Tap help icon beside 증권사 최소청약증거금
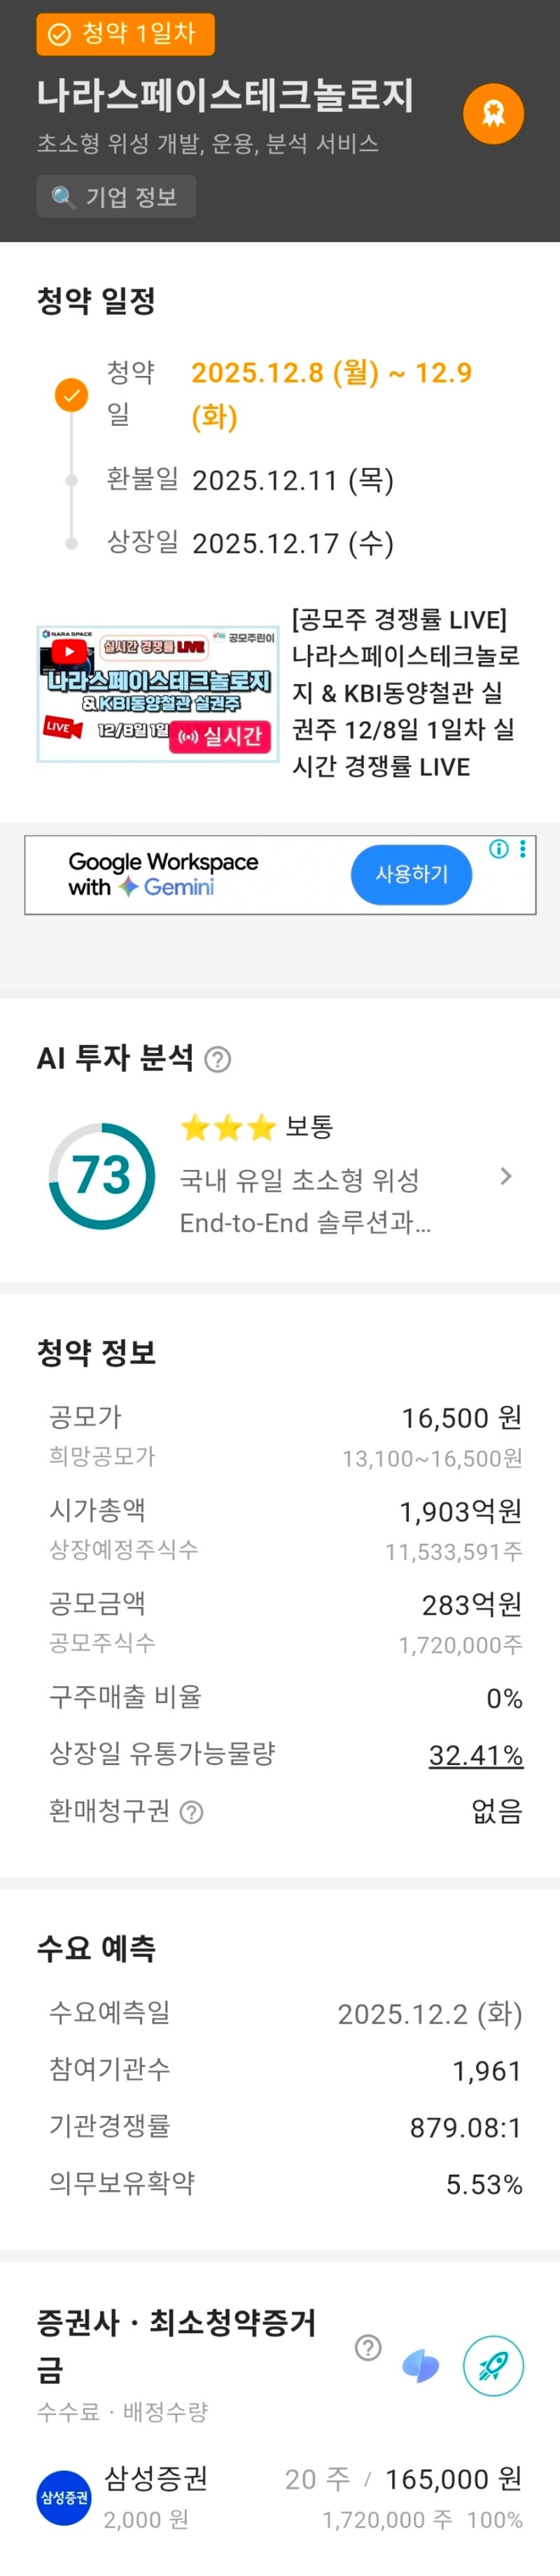 (368, 2347)
